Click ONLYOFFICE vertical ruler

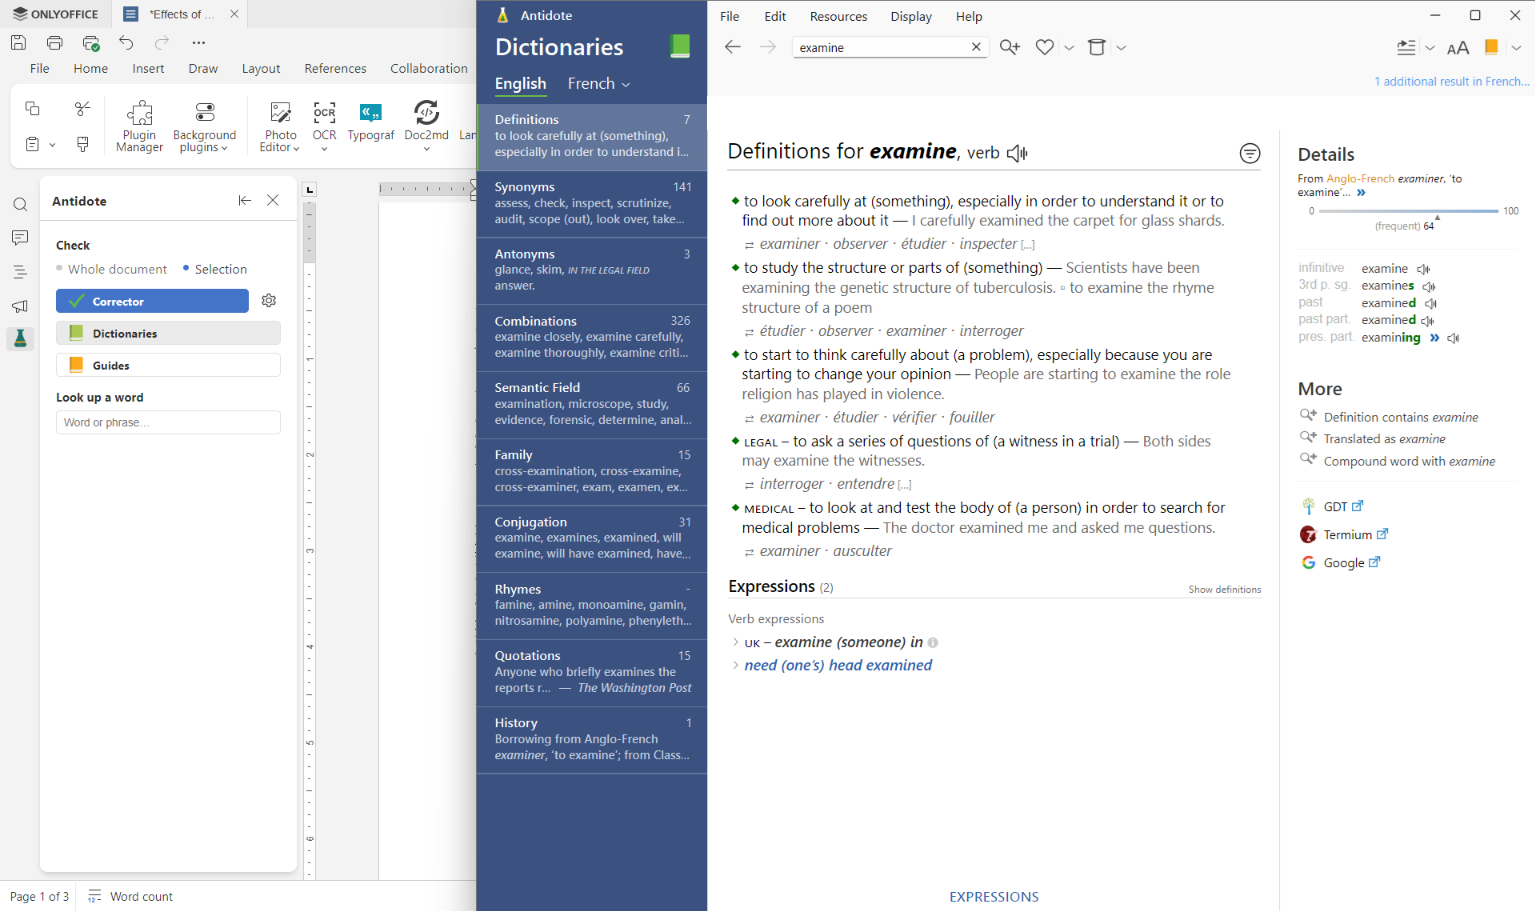pyautogui.click(x=310, y=540)
